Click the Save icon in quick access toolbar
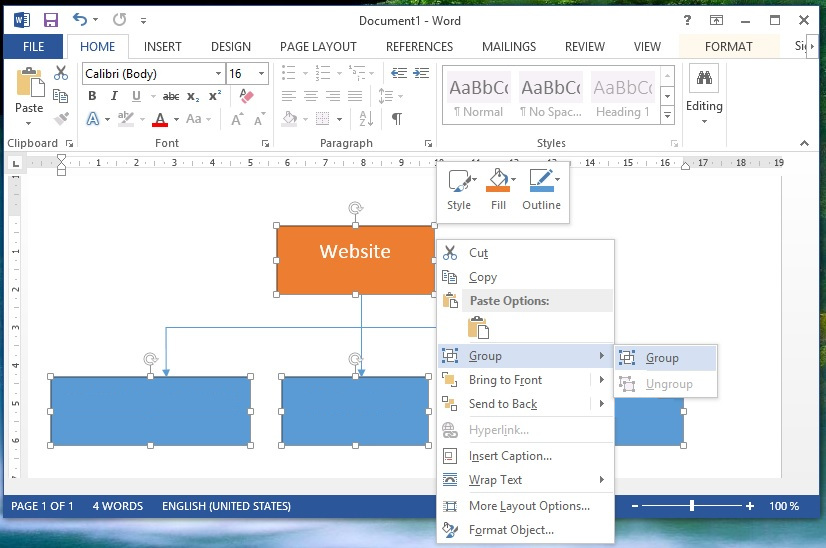 coord(51,20)
